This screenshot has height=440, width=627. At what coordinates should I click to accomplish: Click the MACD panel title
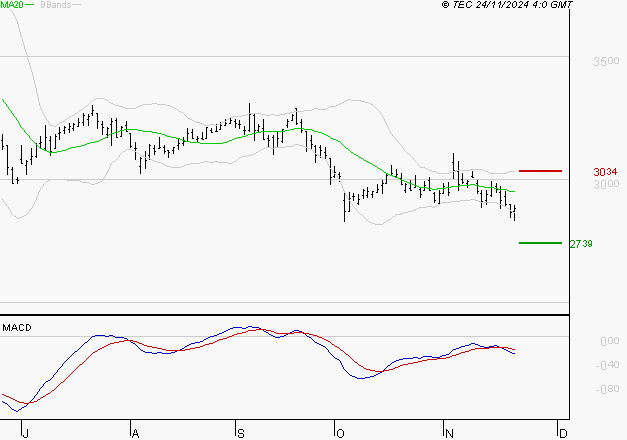[17, 328]
